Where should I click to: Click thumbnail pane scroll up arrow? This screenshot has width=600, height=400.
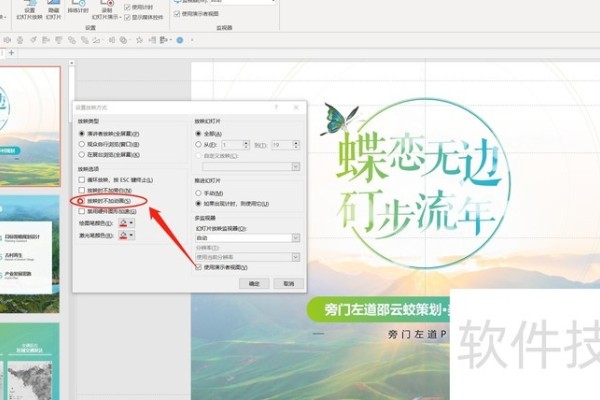[72, 63]
